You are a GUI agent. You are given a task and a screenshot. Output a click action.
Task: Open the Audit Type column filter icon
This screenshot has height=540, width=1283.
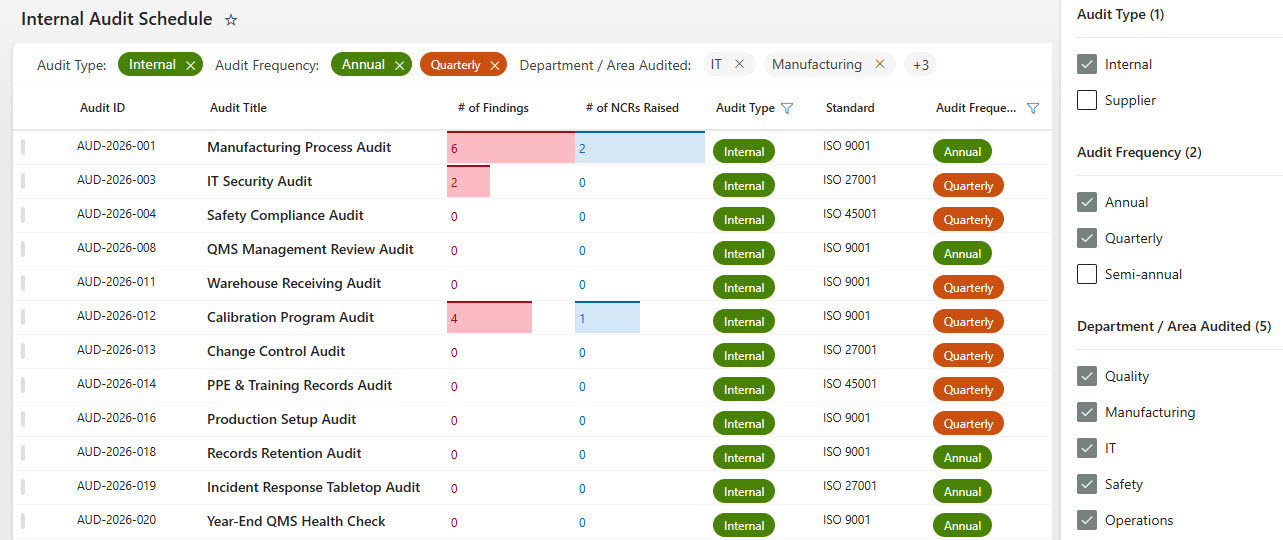(x=787, y=108)
